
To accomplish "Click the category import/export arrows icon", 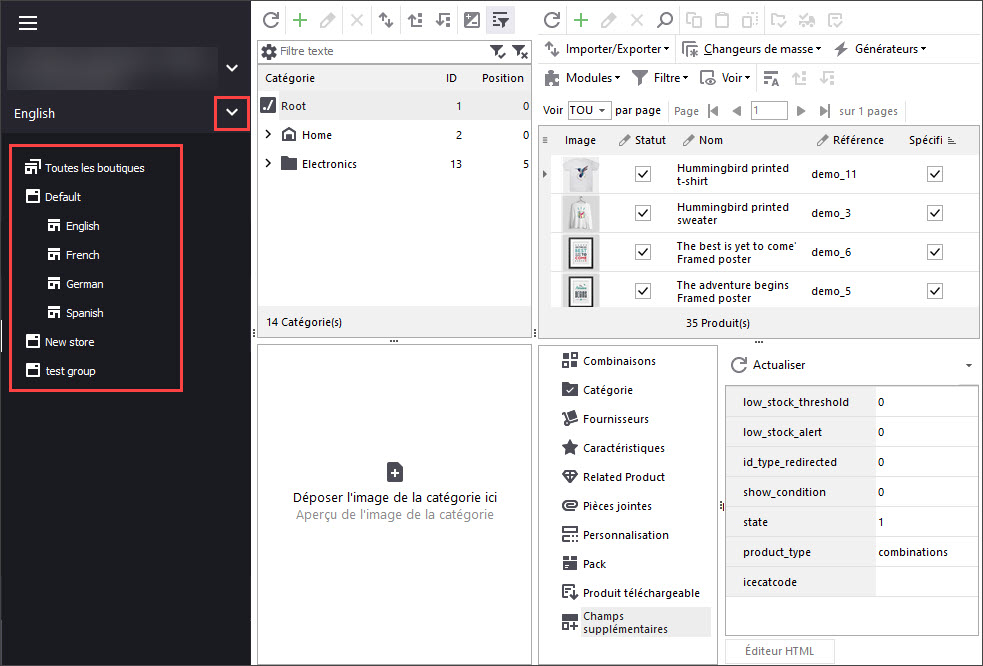I will [x=386, y=20].
